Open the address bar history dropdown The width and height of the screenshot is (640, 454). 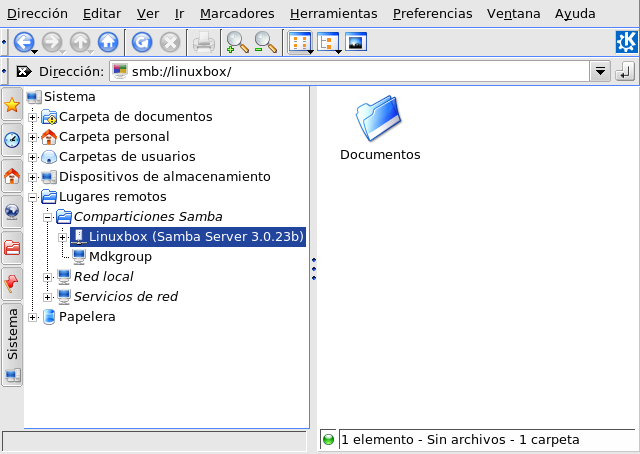click(x=600, y=72)
